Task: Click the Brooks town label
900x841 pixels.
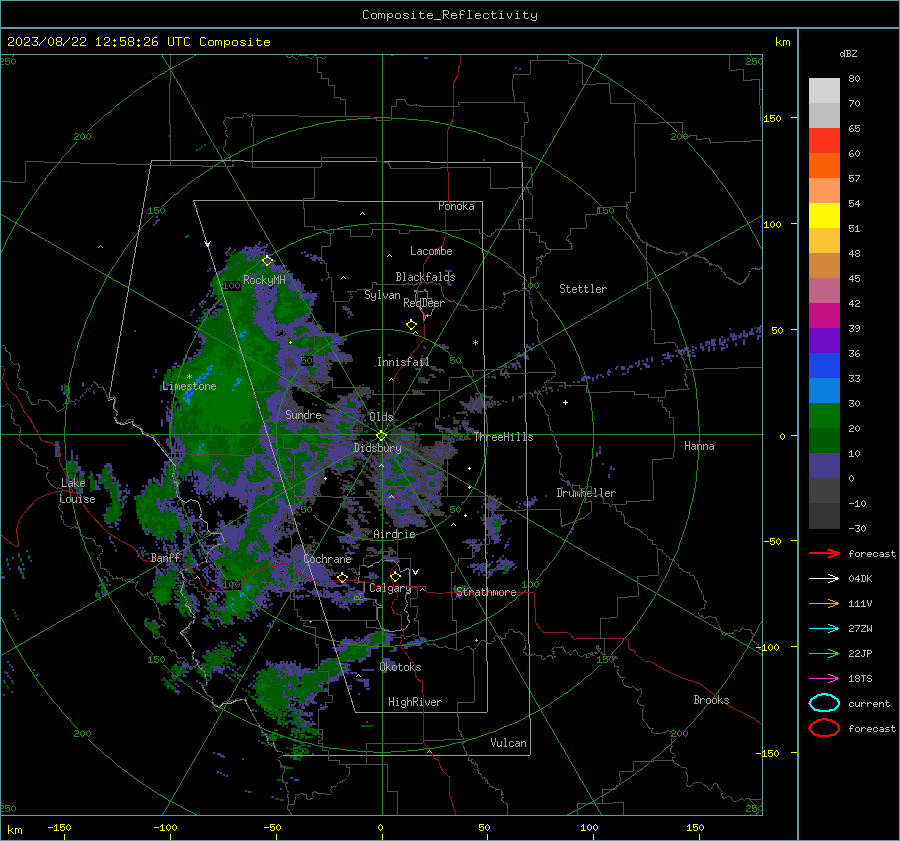Action: point(711,700)
